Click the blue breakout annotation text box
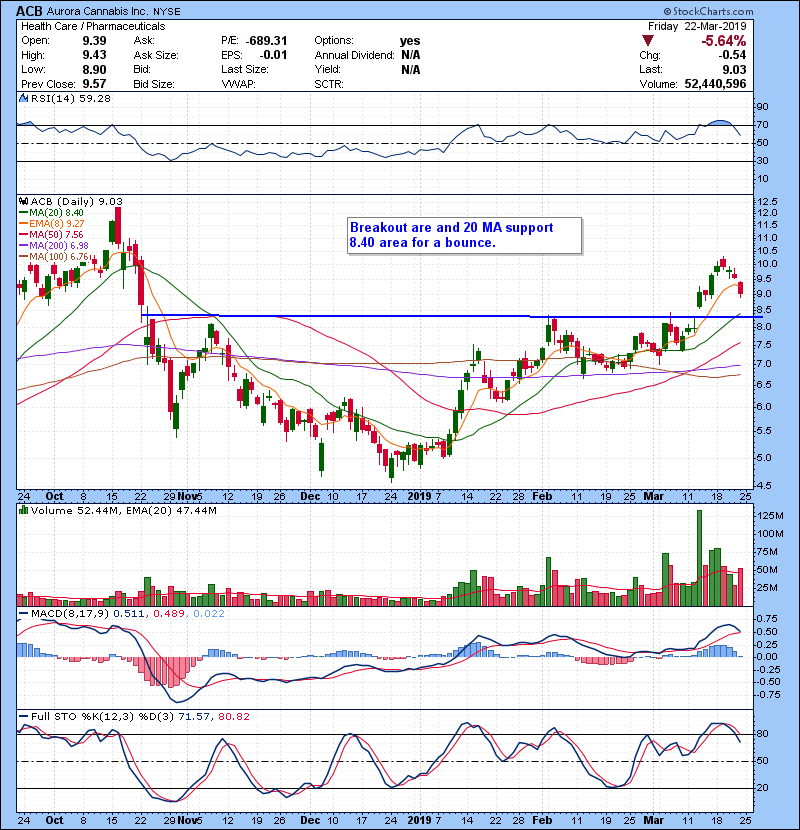This screenshot has height=830, width=800. pyautogui.click(x=464, y=236)
